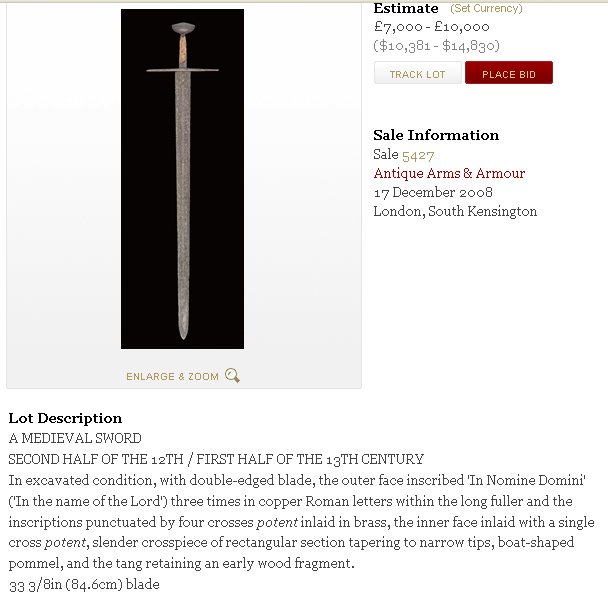Viewport: 608px width, 602px height.
Task: Click the 33 3/8in blade measurement line
Action: tap(84, 585)
